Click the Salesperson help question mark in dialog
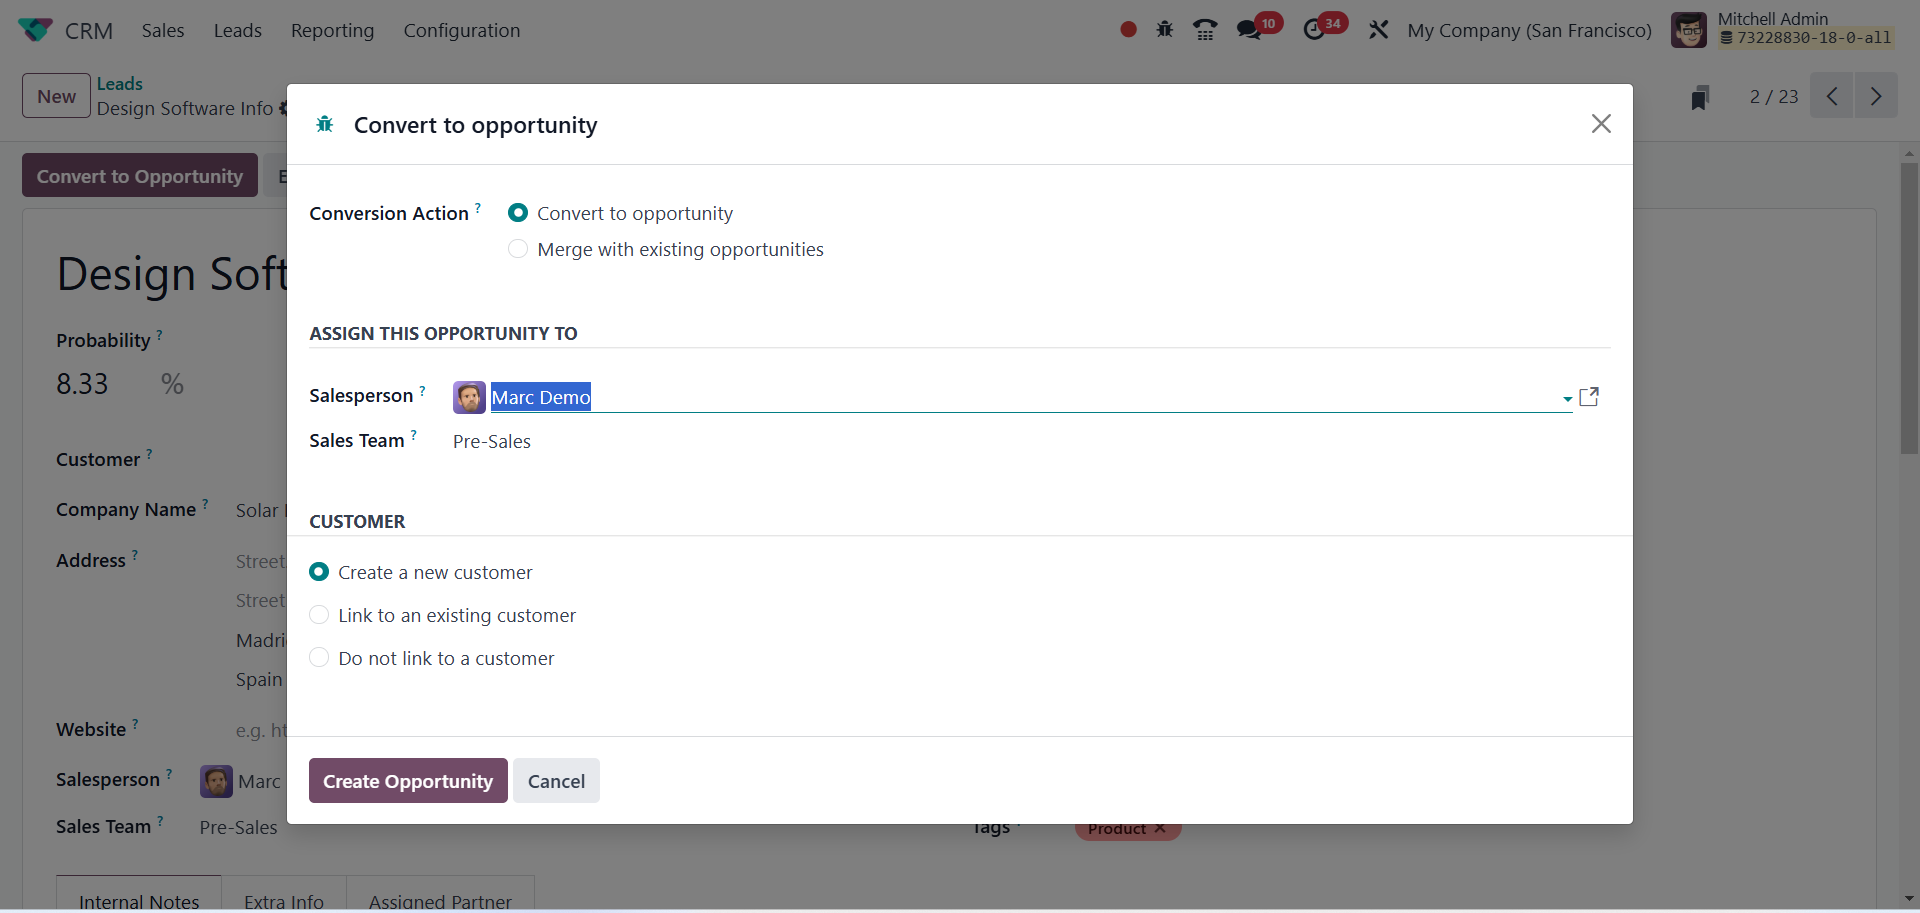Image resolution: width=1920 pixels, height=913 pixels. pyautogui.click(x=423, y=390)
